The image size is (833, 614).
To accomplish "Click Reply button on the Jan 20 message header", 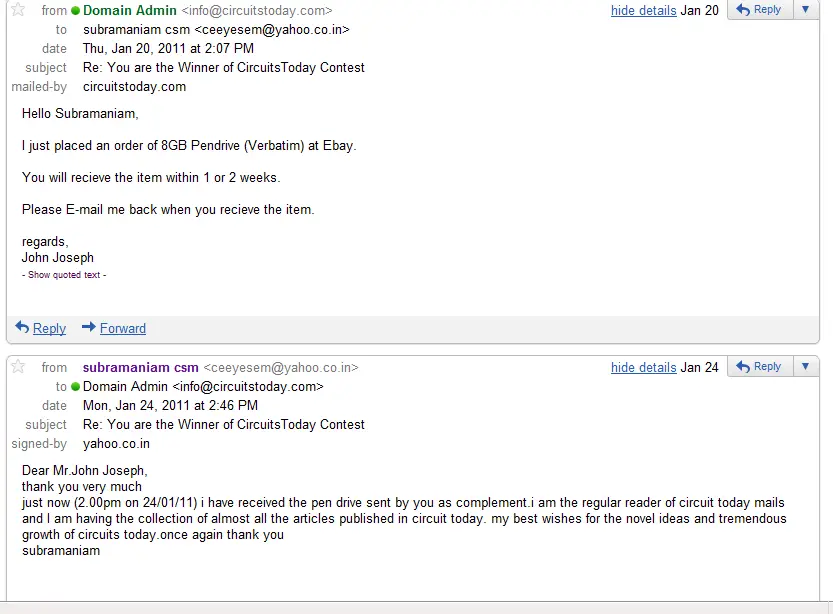I will [x=760, y=10].
